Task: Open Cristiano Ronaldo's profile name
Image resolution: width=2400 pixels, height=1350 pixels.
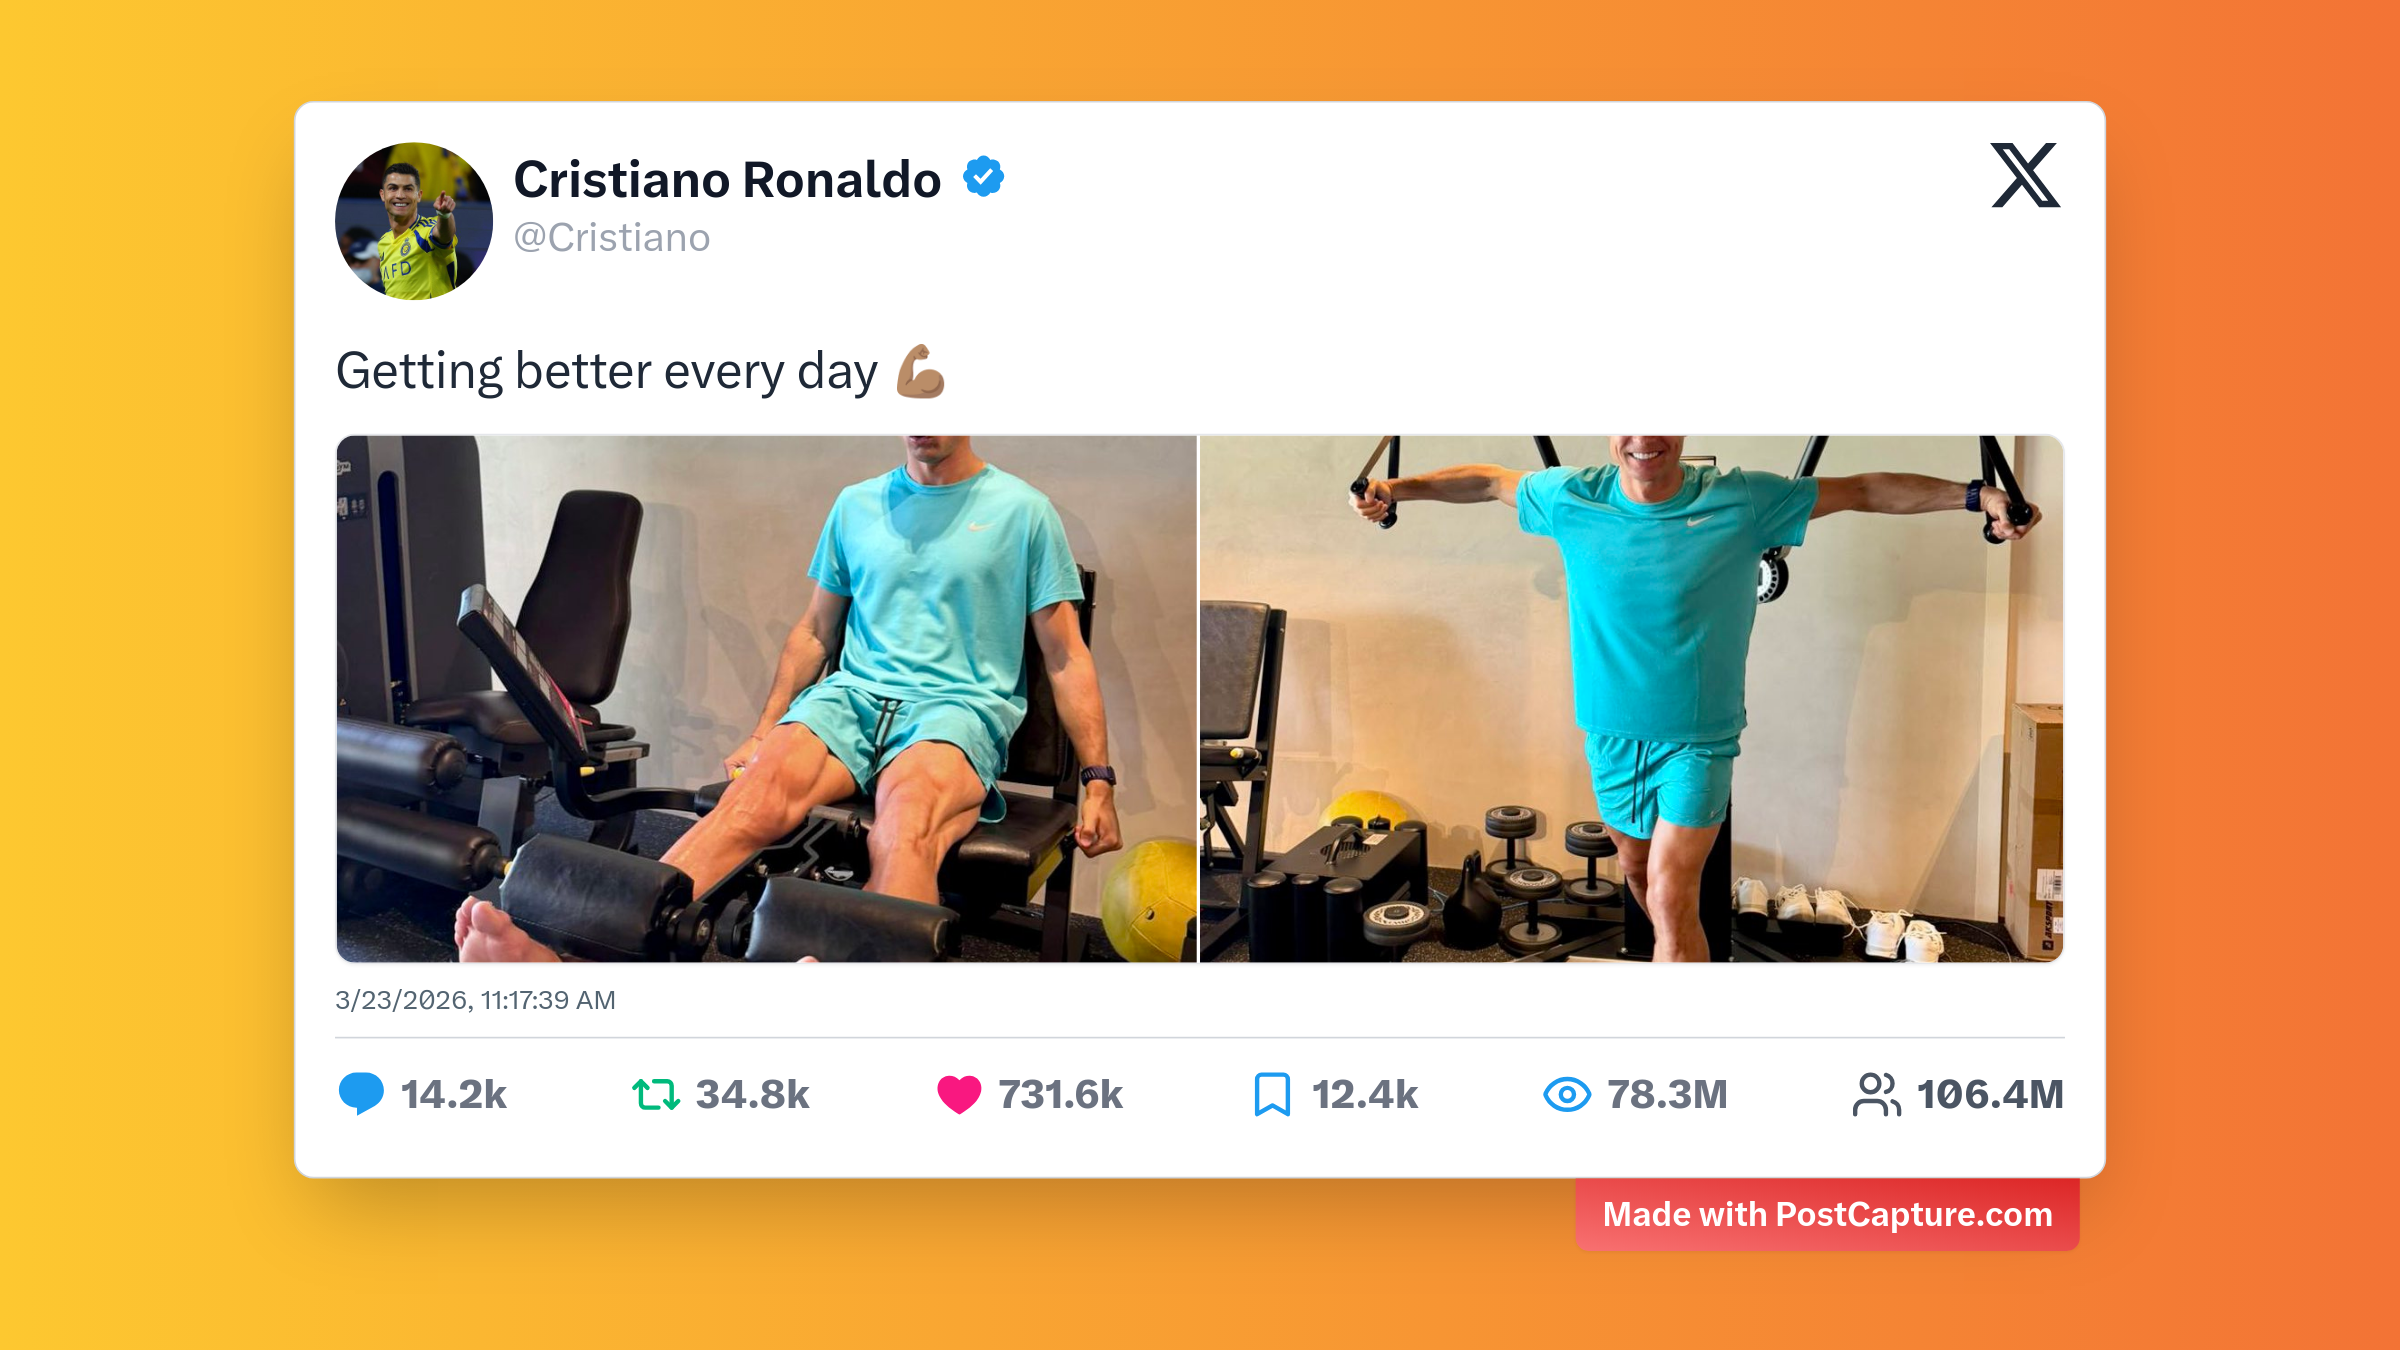Action: pyautogui.click(x=727, y=179)
